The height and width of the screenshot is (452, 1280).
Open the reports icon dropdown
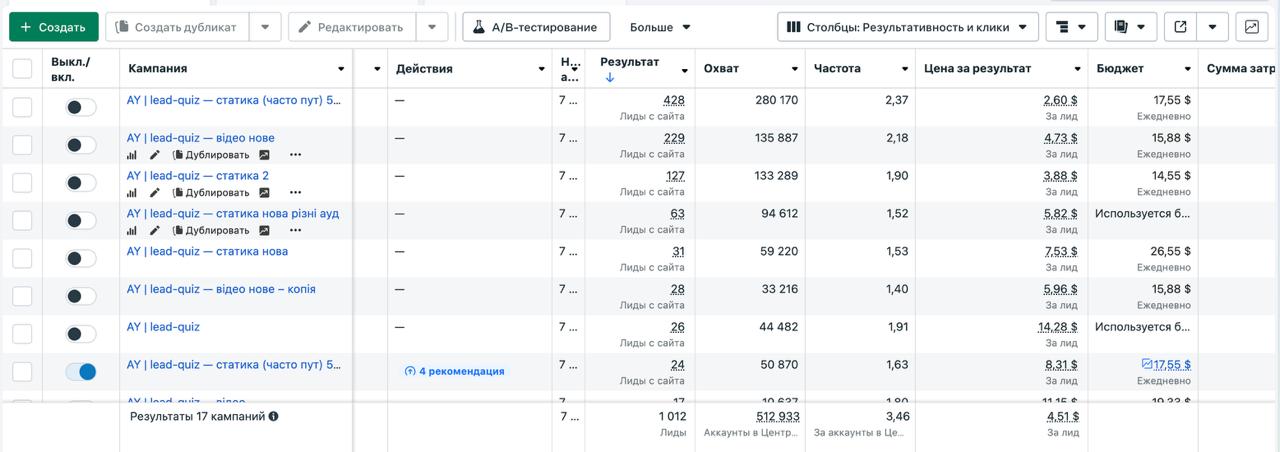pos(1132,27)
